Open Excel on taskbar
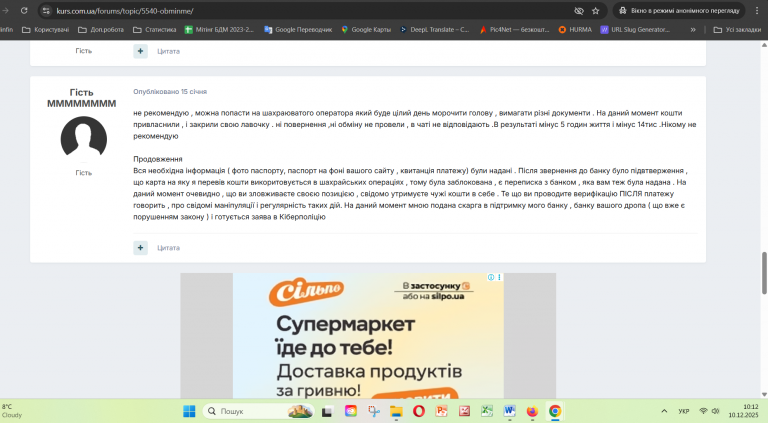 pyautogui.click(x=486, y=411)
